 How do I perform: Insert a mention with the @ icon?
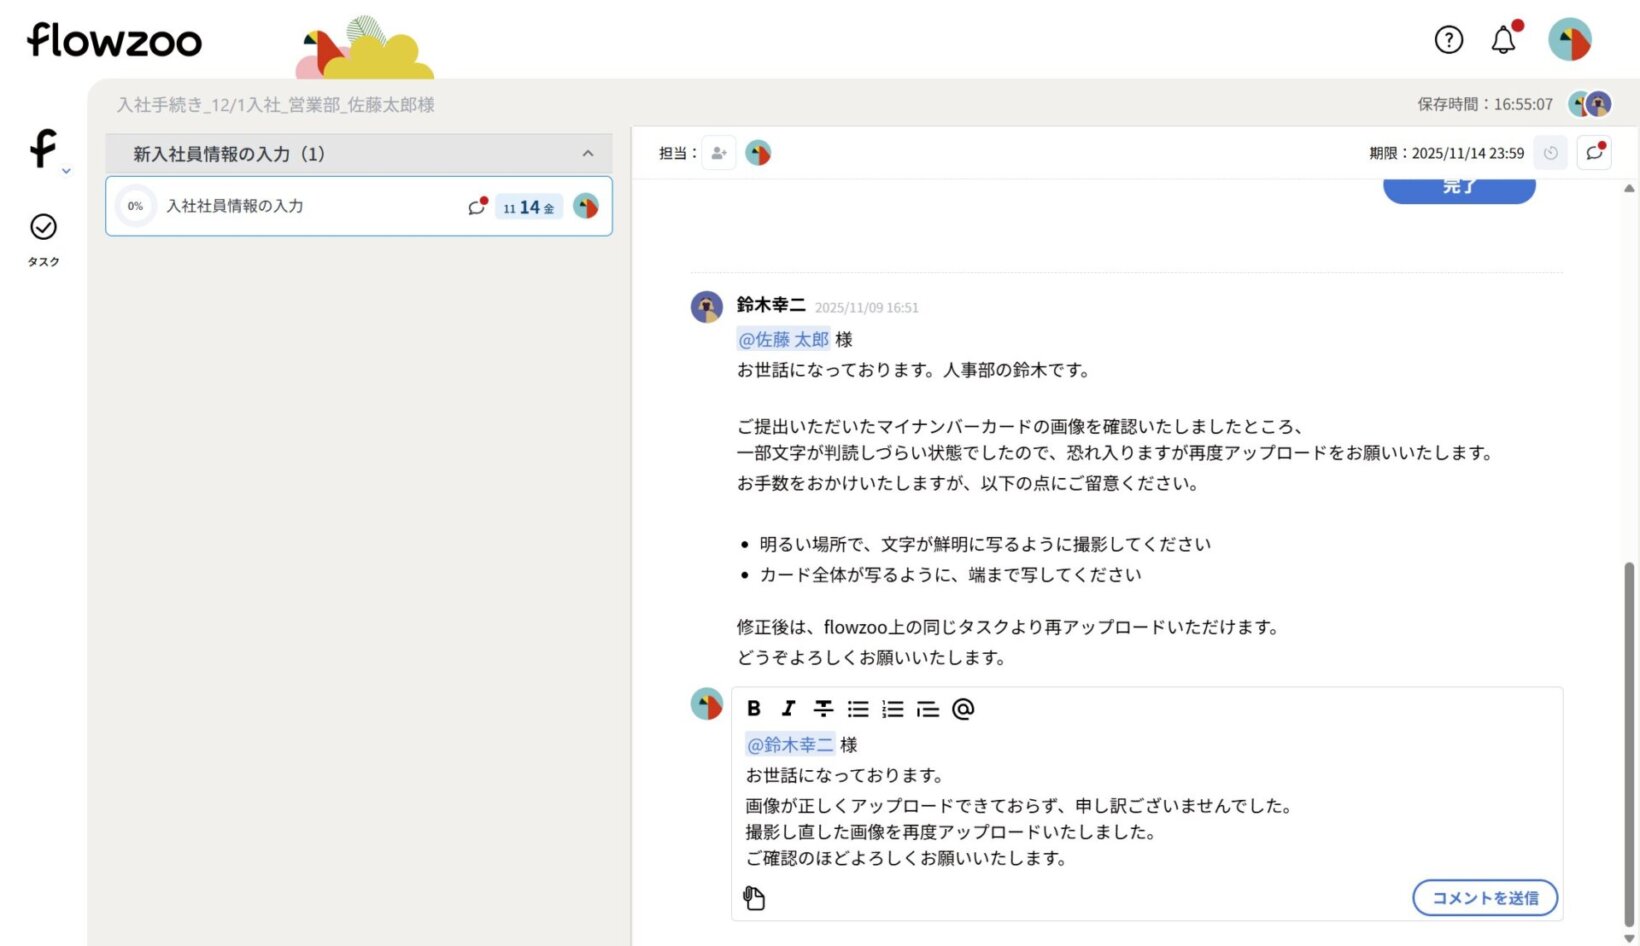pyautogui.click(x=962, y=709)
